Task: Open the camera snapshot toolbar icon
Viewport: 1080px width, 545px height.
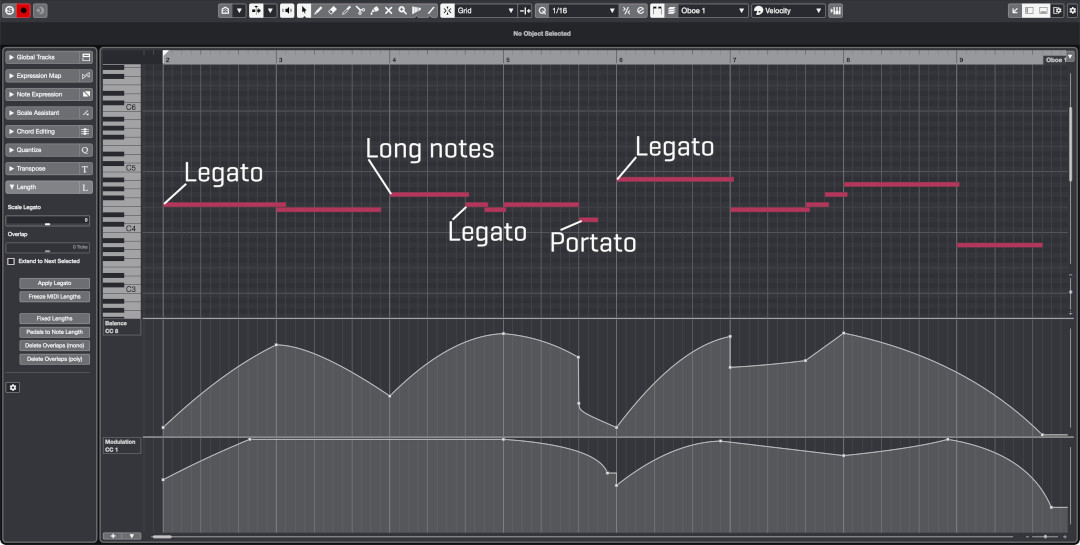Action: click(225, 11)
